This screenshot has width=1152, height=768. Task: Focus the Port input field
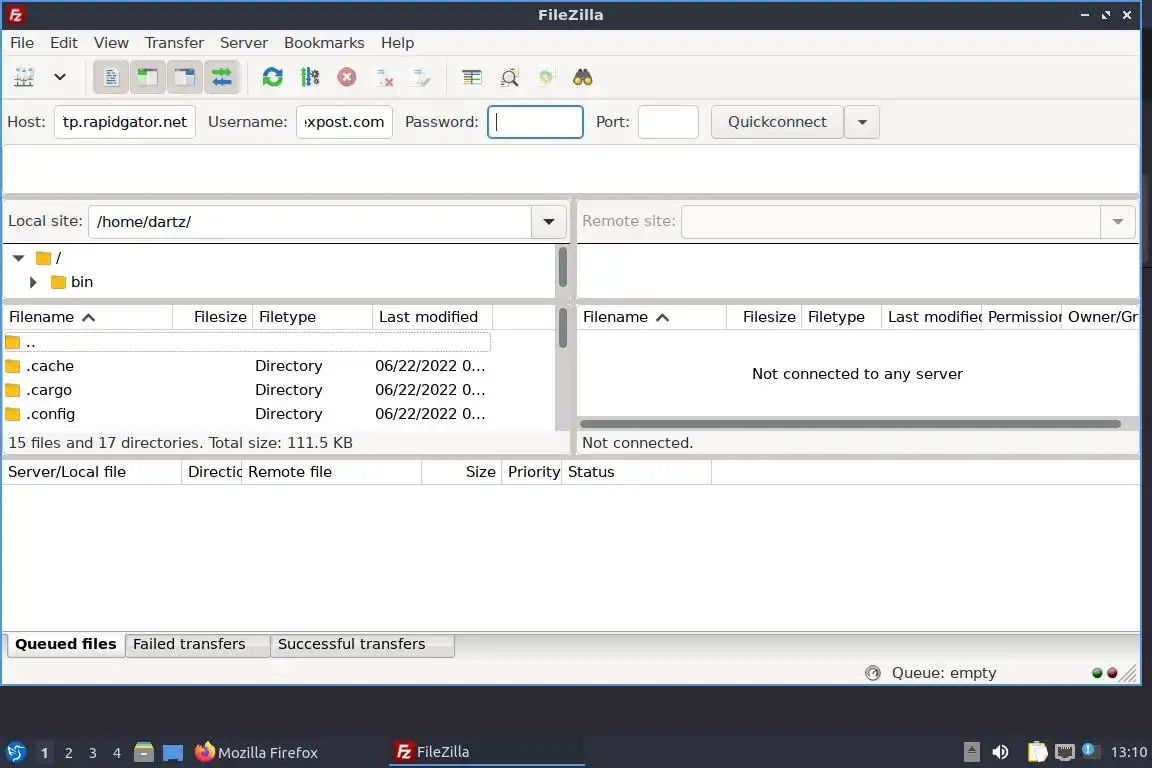click(x=668, y=122)
